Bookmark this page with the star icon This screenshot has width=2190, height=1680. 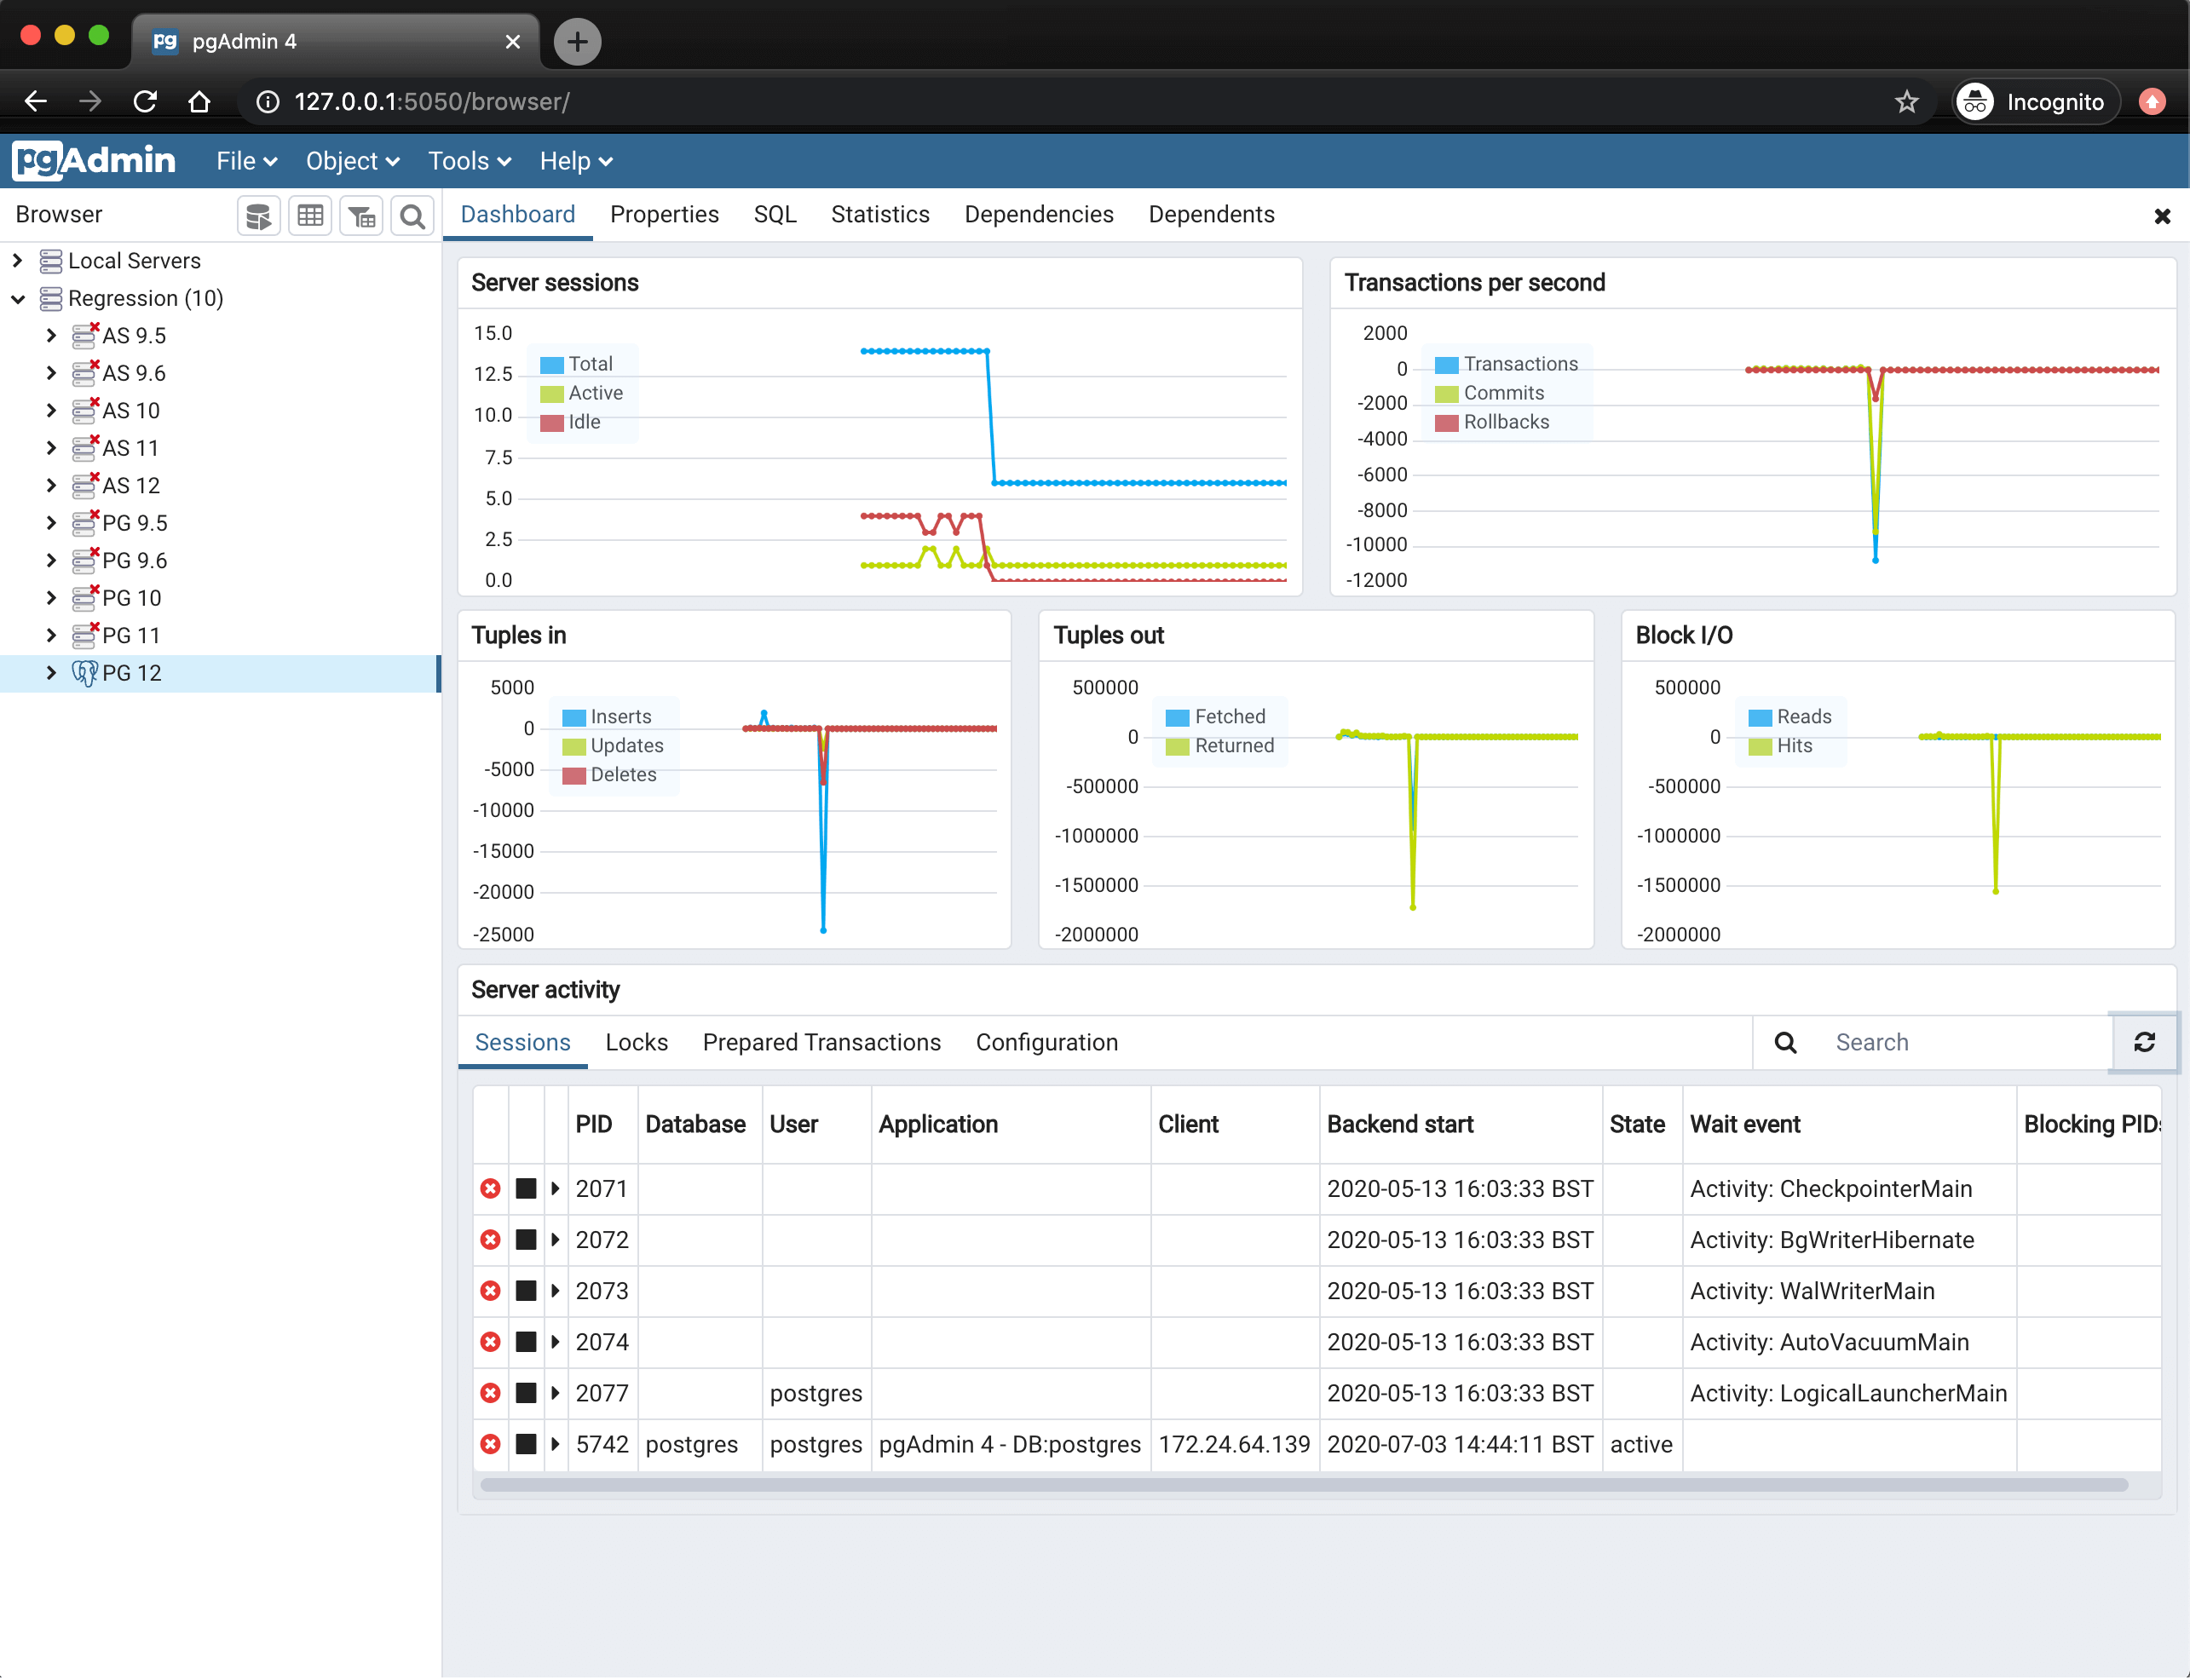(x=1906, y=102)
